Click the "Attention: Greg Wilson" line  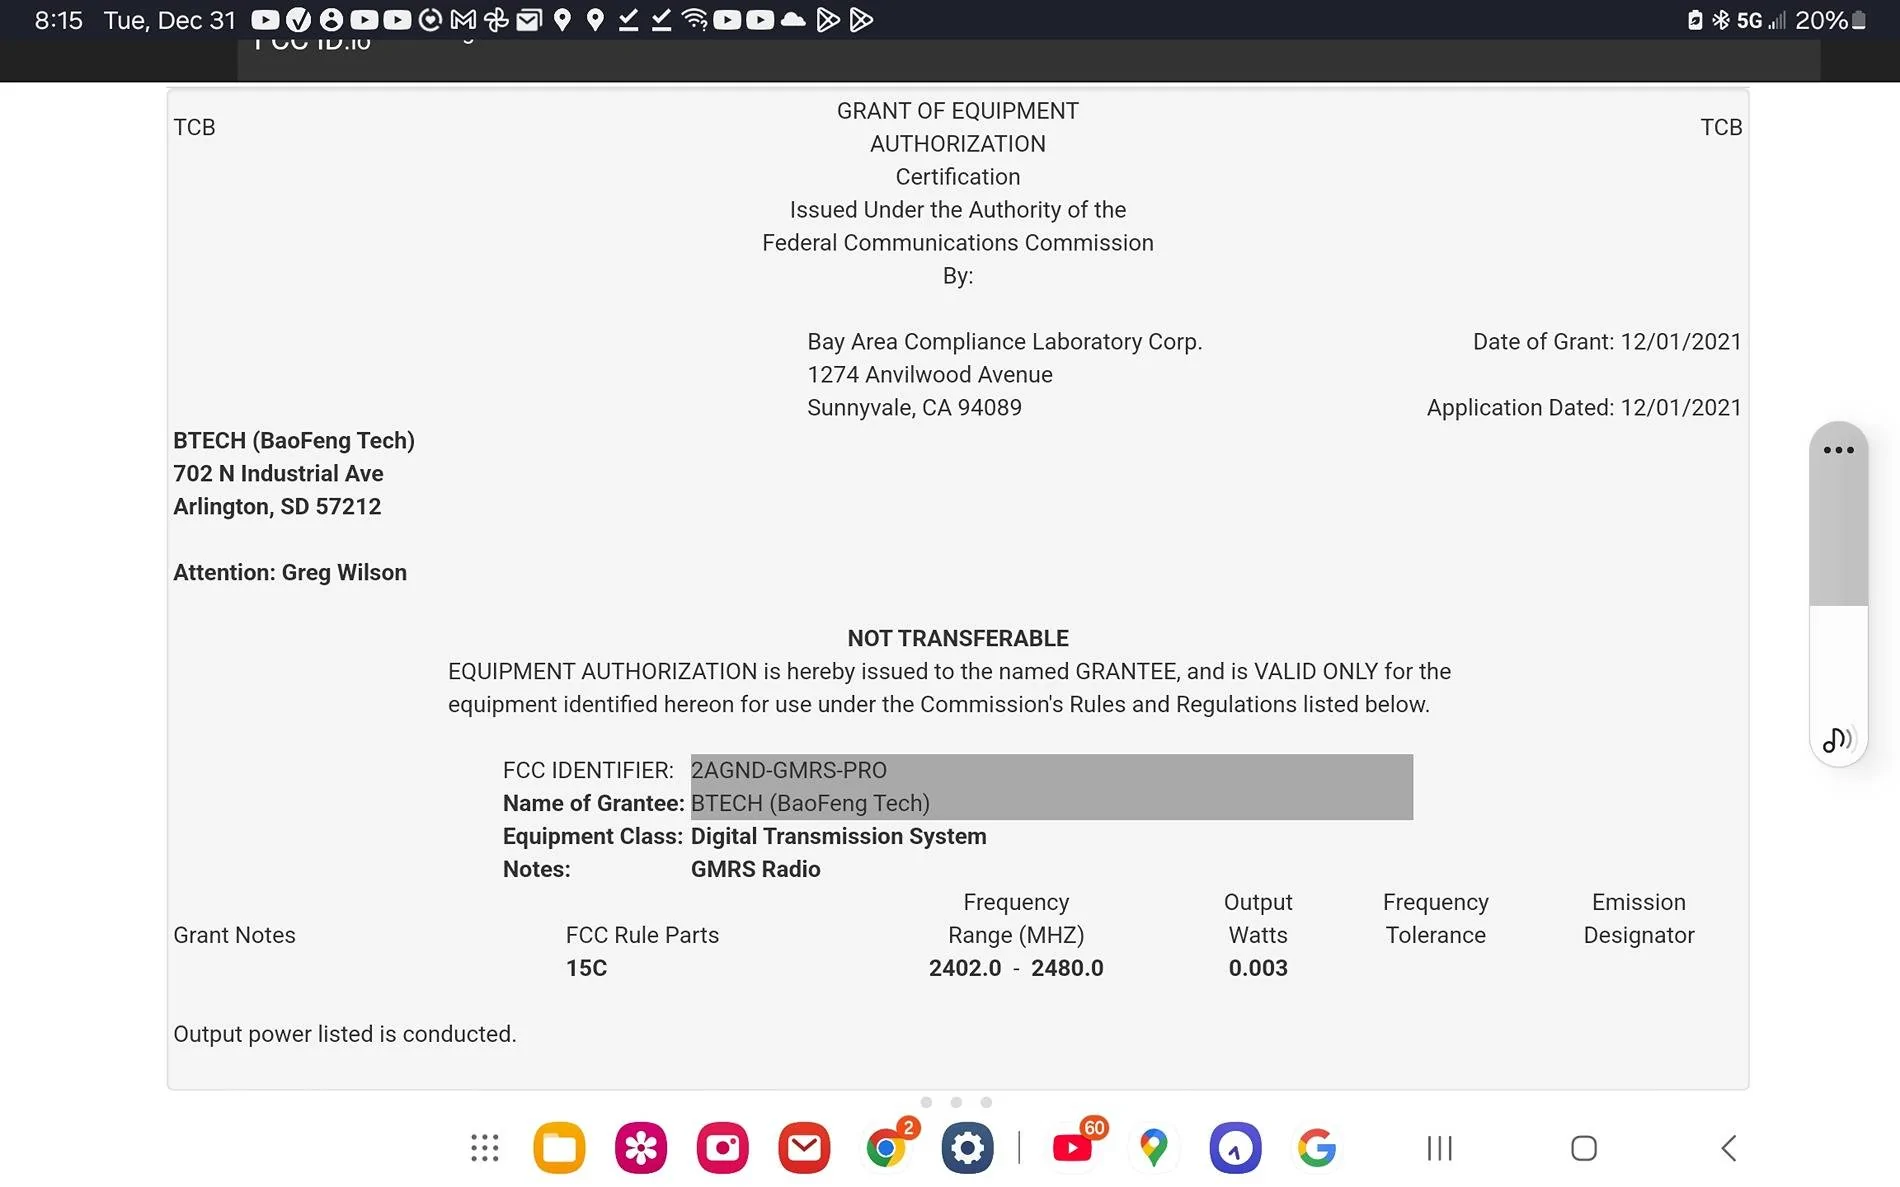(290, 573)
